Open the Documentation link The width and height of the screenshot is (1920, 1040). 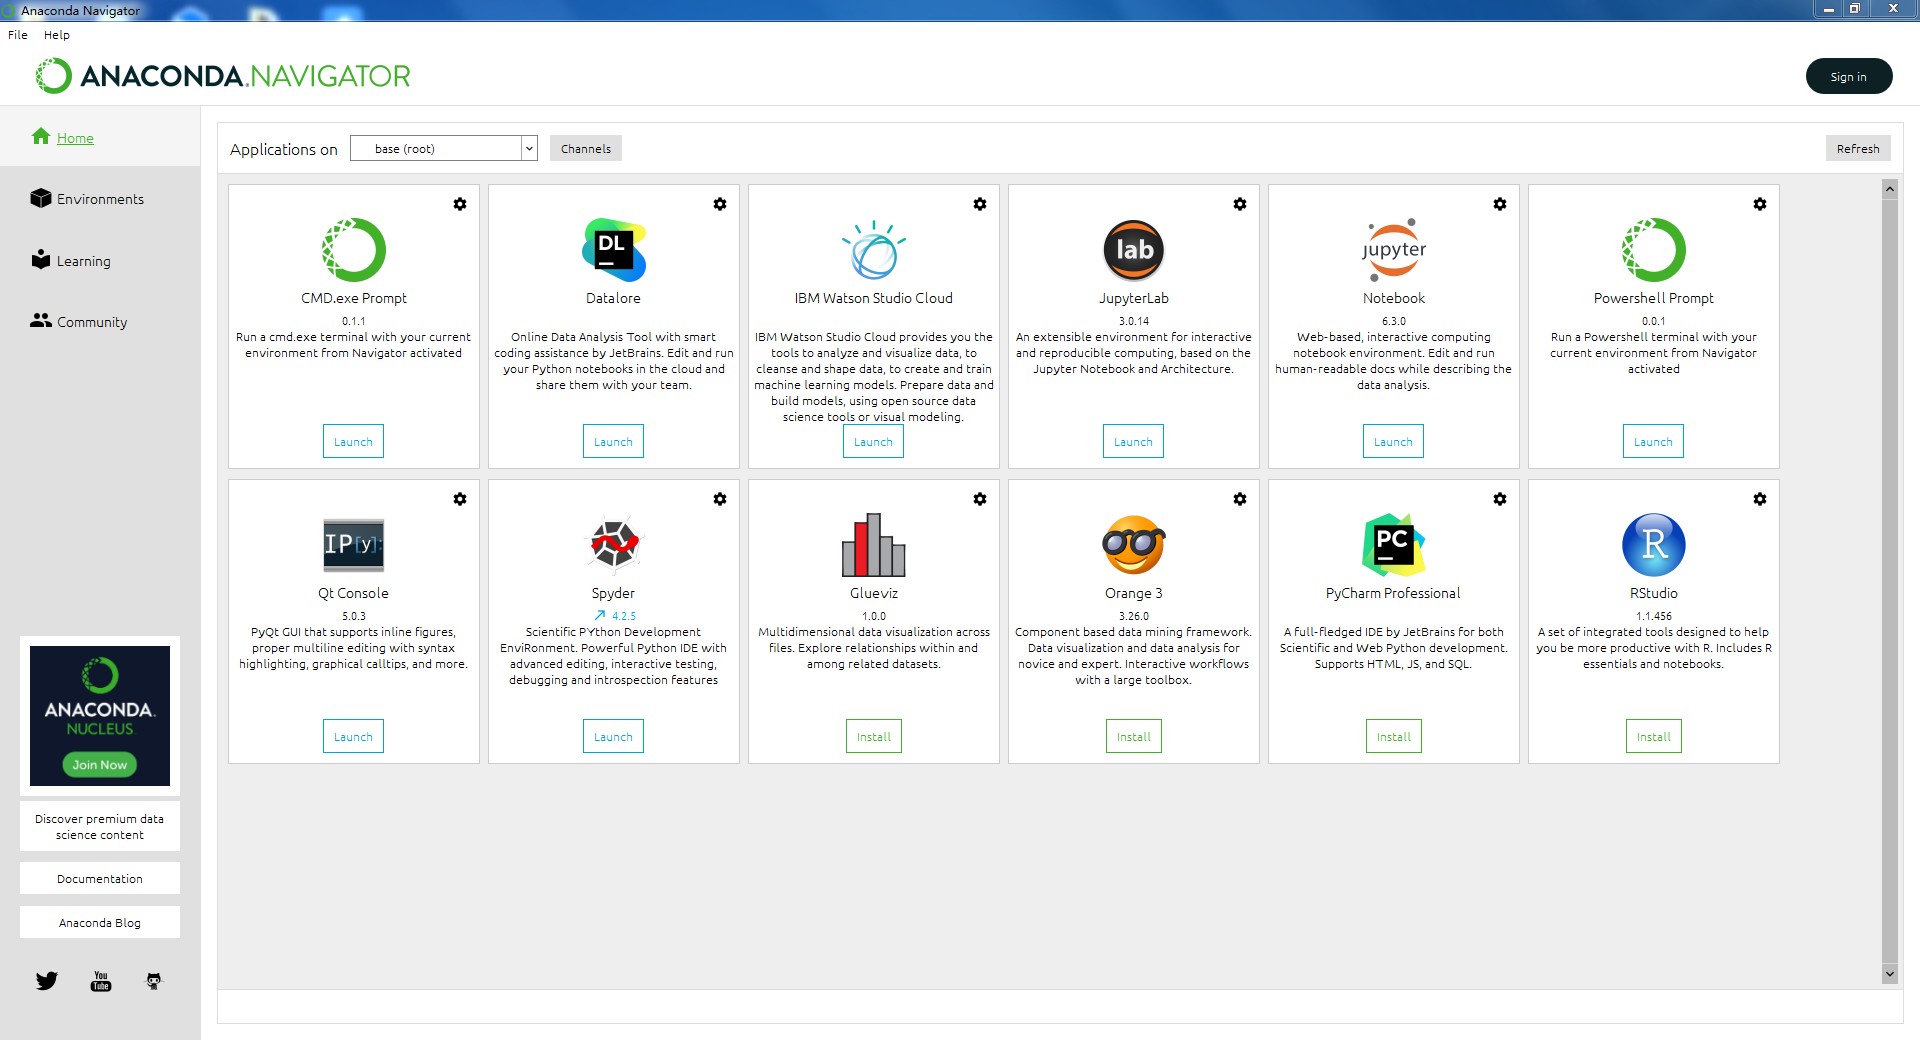[100, 879]
